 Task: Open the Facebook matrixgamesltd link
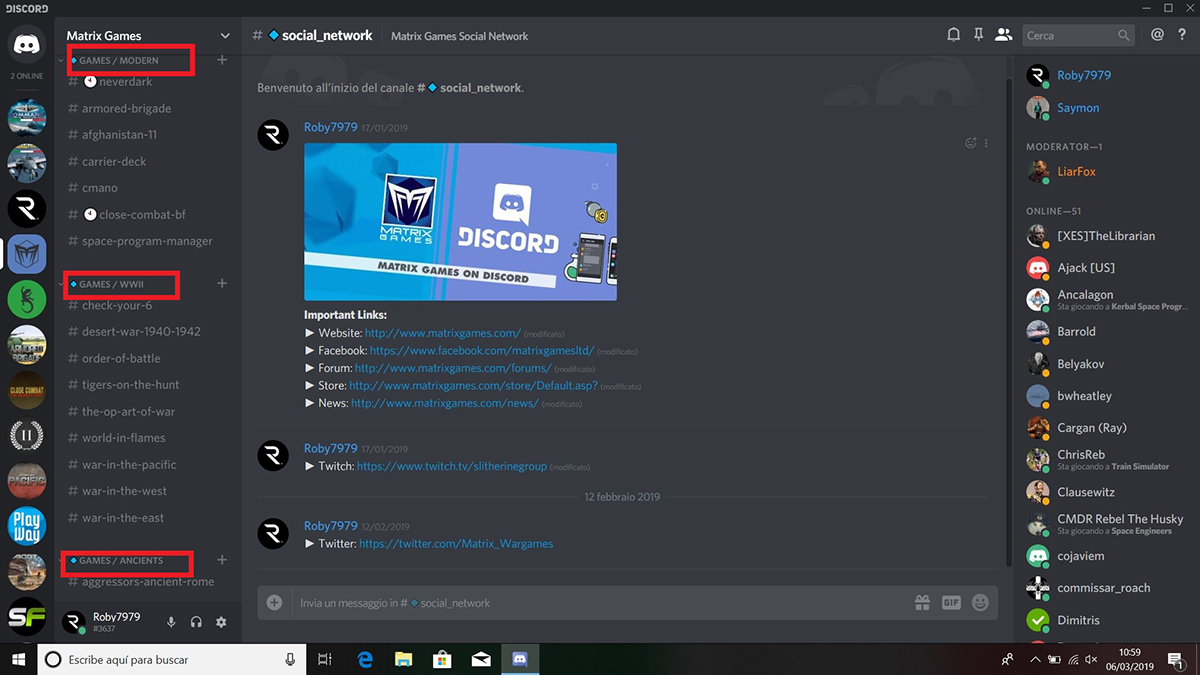coord(482,351)
